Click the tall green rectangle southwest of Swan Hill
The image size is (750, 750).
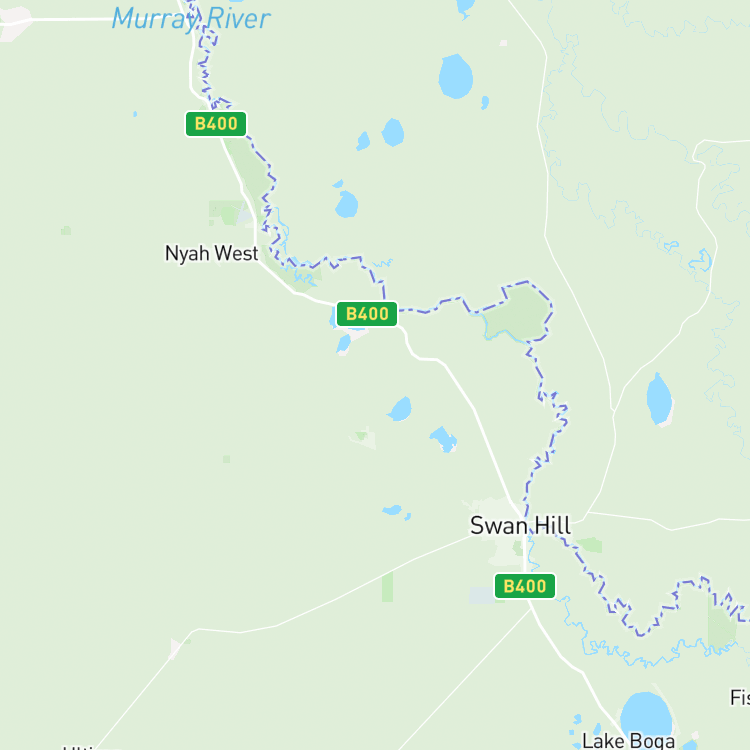[x=387, y=587]
